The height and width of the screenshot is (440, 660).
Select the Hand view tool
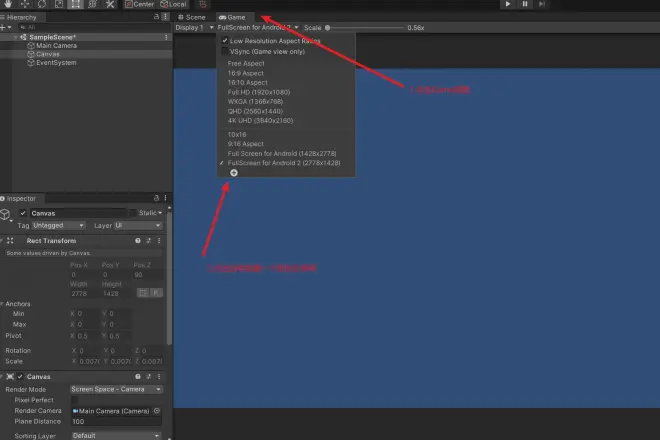(x=8, y=4)
